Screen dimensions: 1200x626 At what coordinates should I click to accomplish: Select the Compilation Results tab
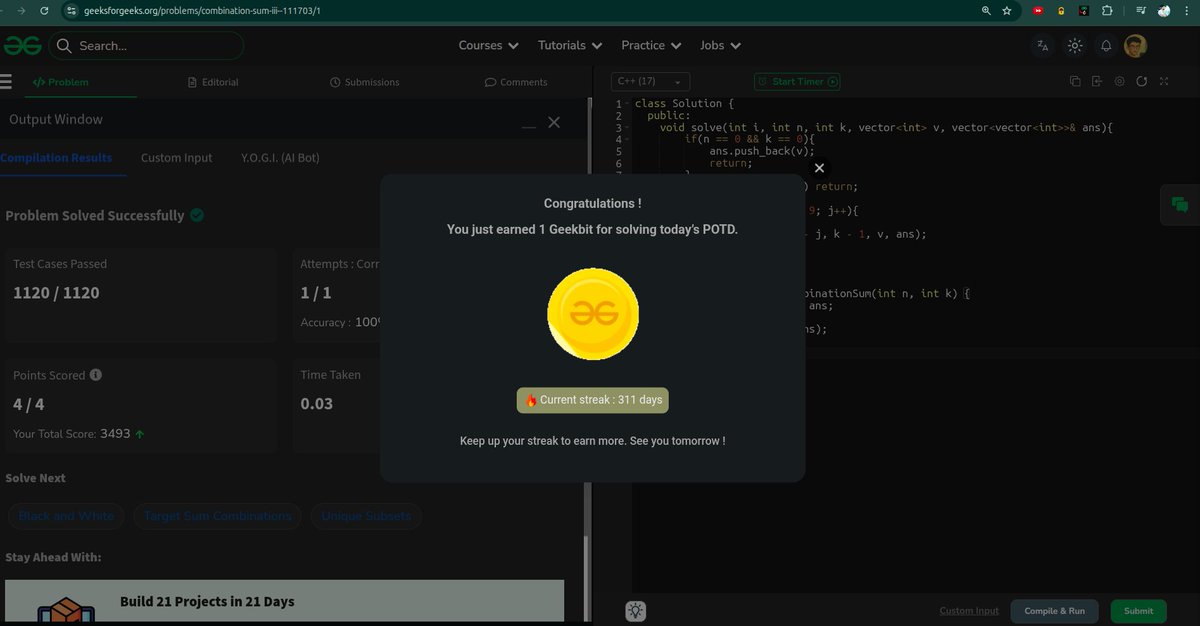point(56,158)
